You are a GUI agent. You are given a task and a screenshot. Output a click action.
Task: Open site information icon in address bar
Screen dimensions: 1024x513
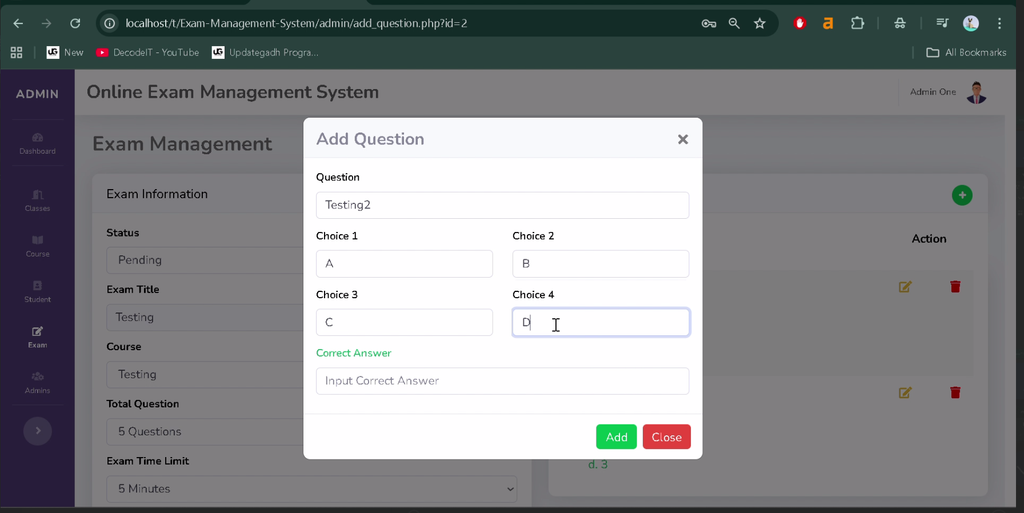(110, 23)
